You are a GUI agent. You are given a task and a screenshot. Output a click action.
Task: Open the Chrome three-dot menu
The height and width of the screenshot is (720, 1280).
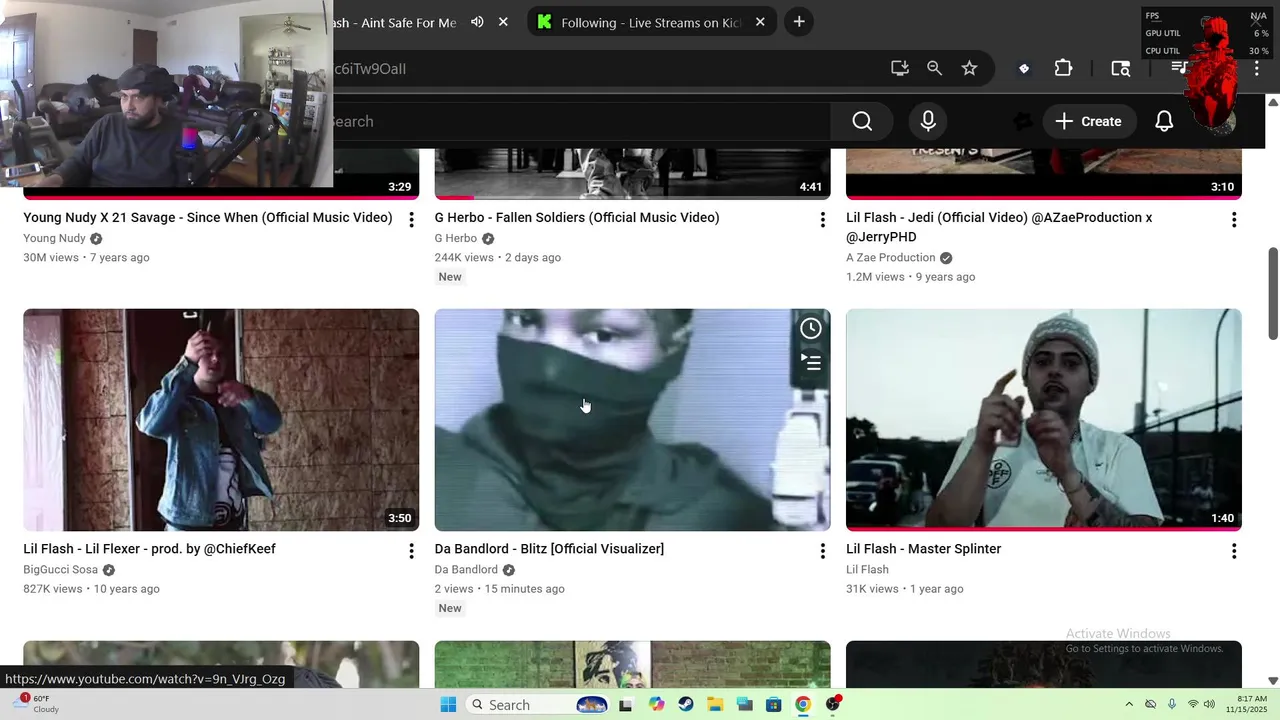point(1257,68)
